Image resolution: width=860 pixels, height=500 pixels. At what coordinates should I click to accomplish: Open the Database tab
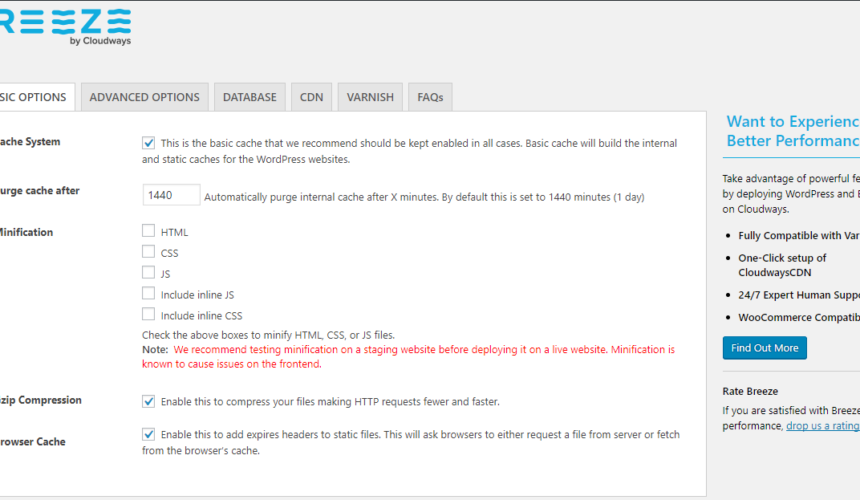(250, 97)
